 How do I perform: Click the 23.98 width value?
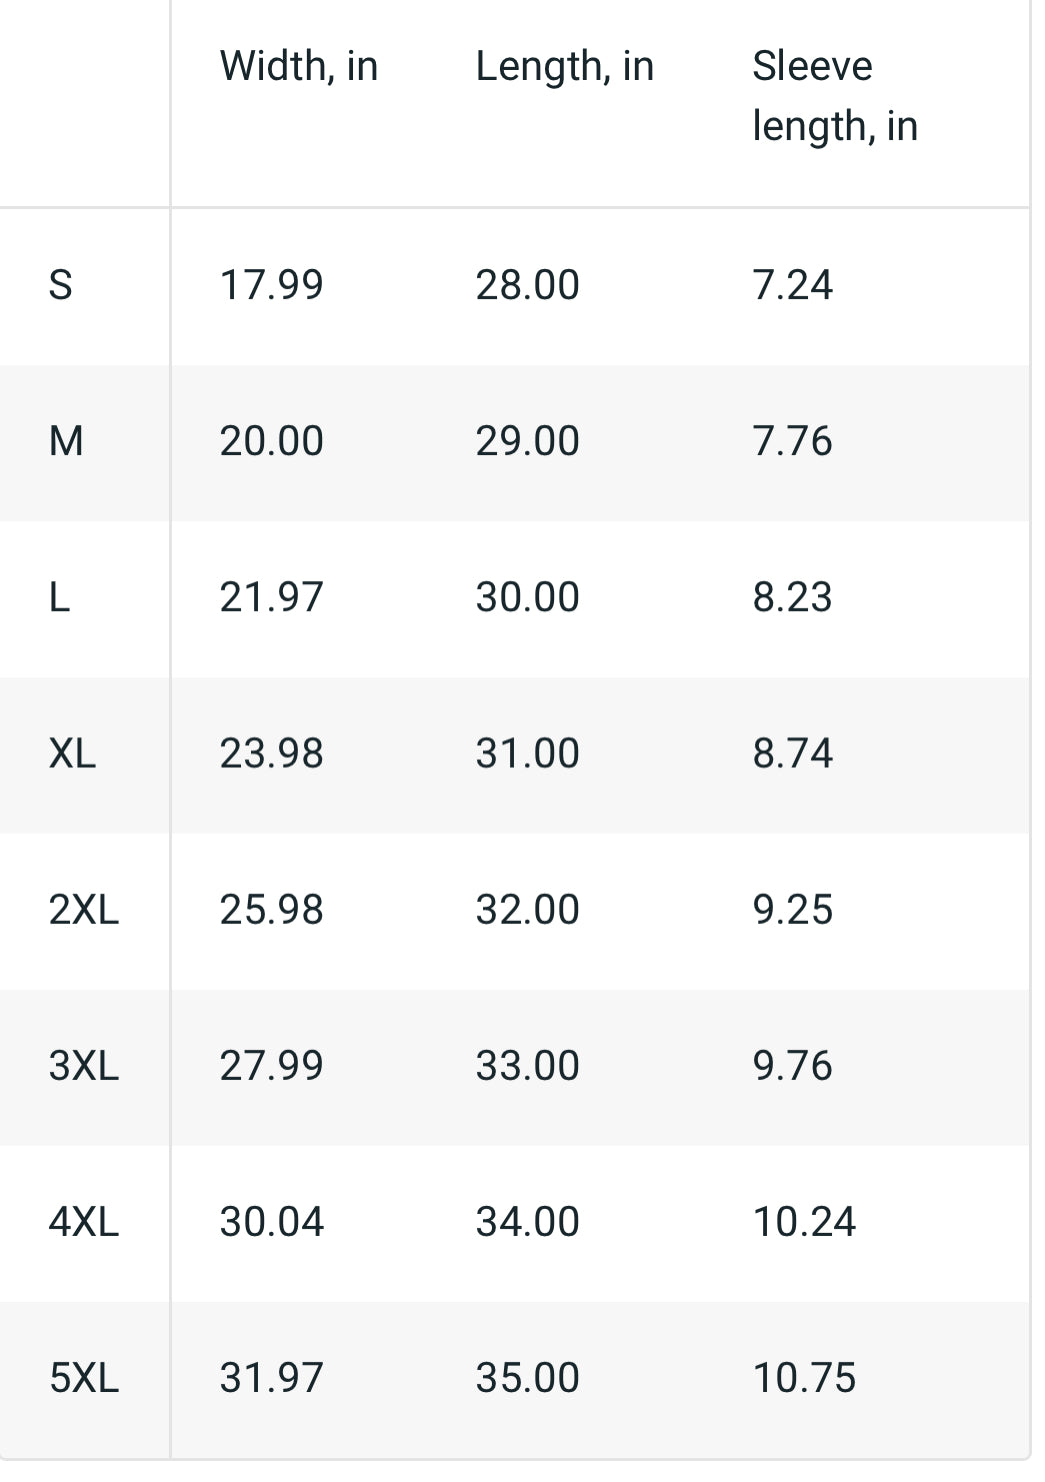pos(271,753)
